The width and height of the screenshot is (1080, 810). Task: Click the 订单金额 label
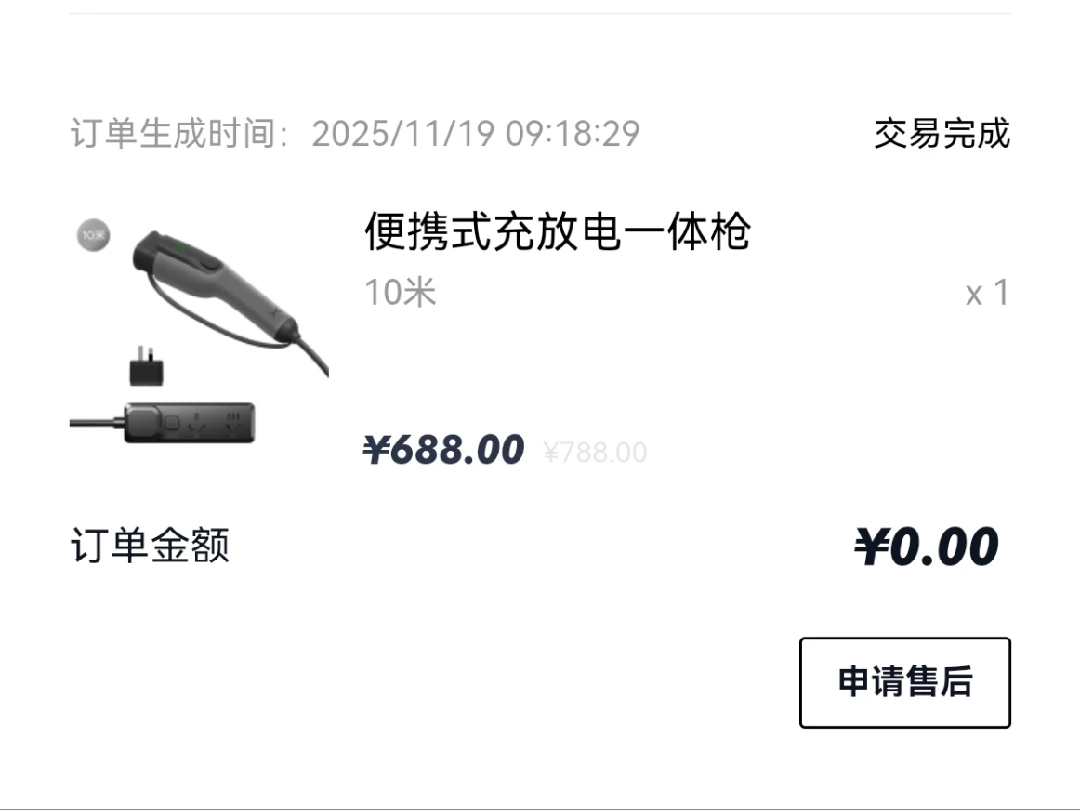pos(150,546)
